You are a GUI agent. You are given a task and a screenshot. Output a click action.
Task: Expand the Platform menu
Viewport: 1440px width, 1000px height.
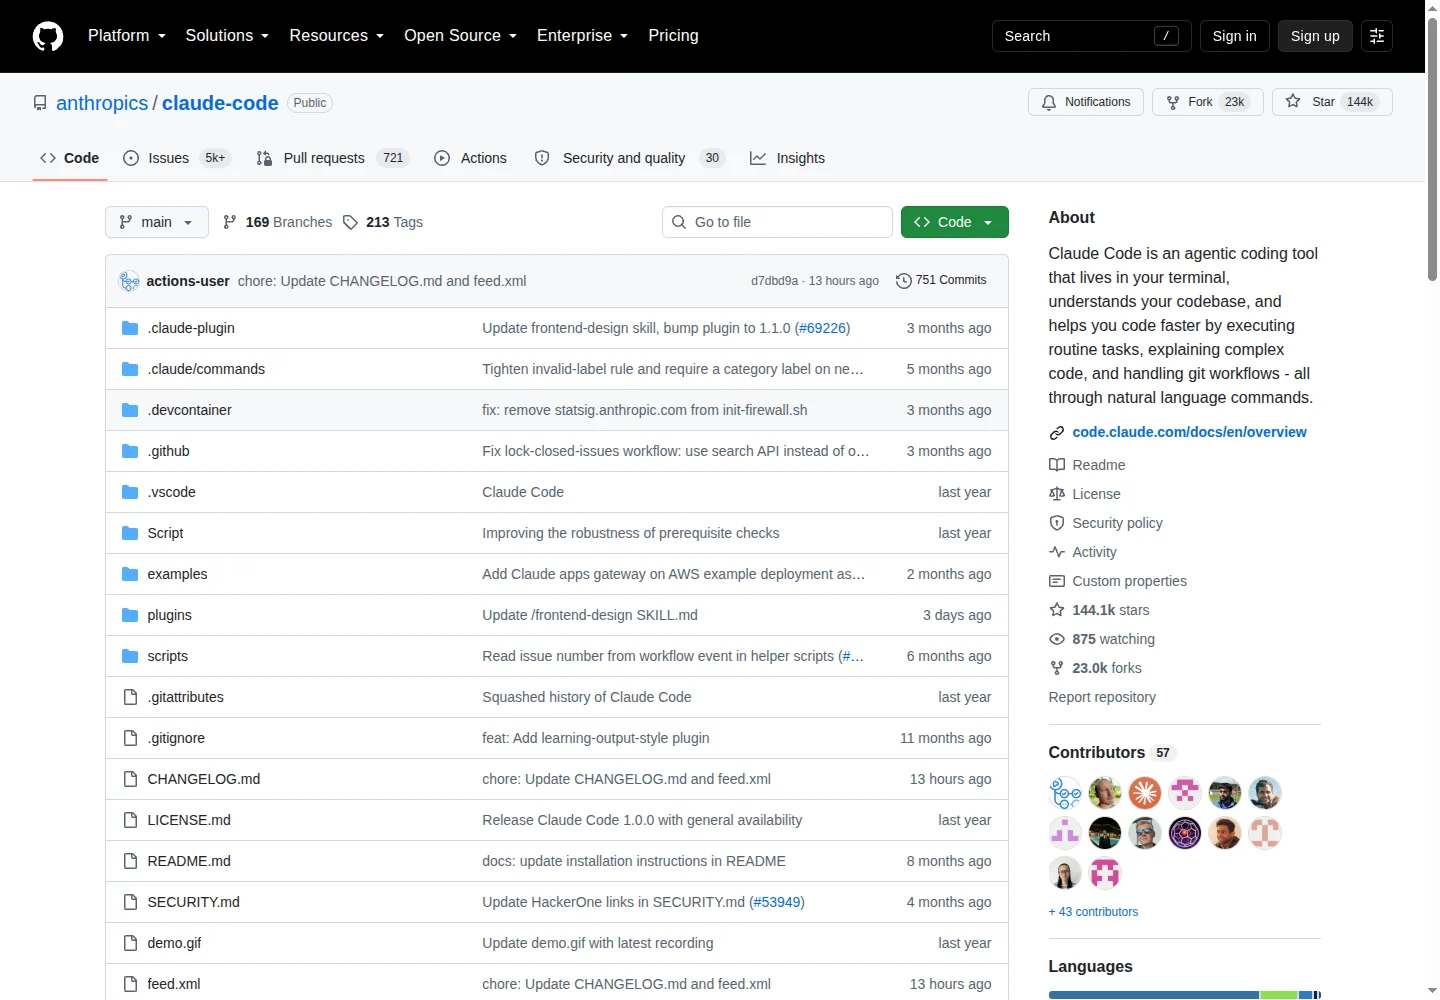point(127,36)
